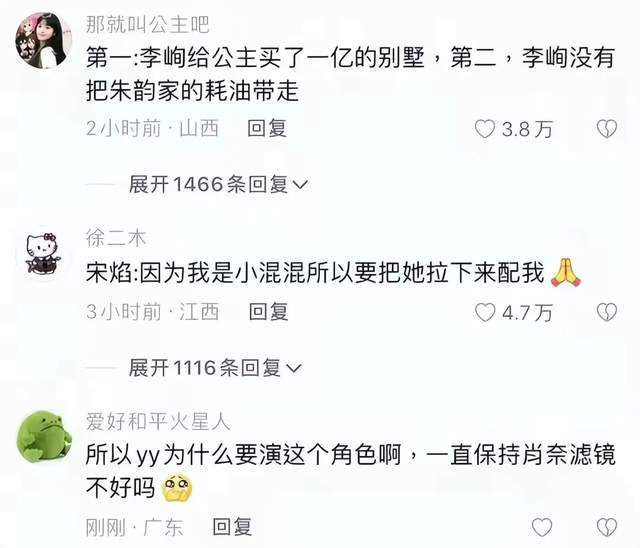The height and width of the screenshot is (548, 640).
Task: Open username 徐二木
Action: [x=116, y=238]
